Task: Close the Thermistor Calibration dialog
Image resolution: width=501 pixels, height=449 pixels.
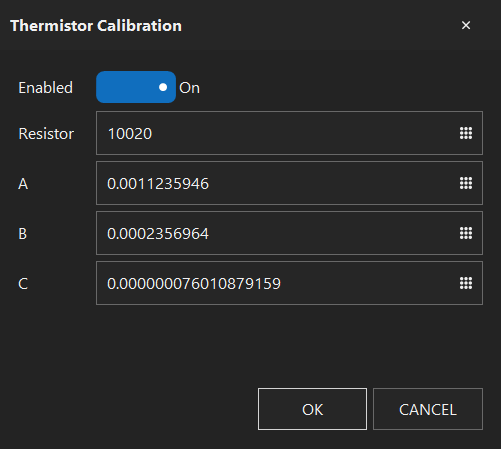Action: [x=466, y=25]
